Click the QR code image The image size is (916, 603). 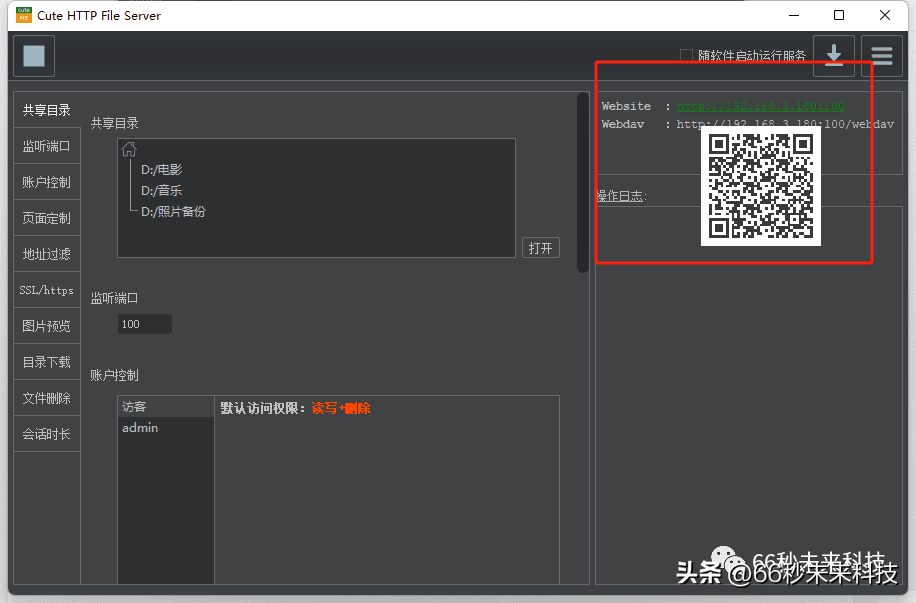pyautogui.click(x=761, y=187)
